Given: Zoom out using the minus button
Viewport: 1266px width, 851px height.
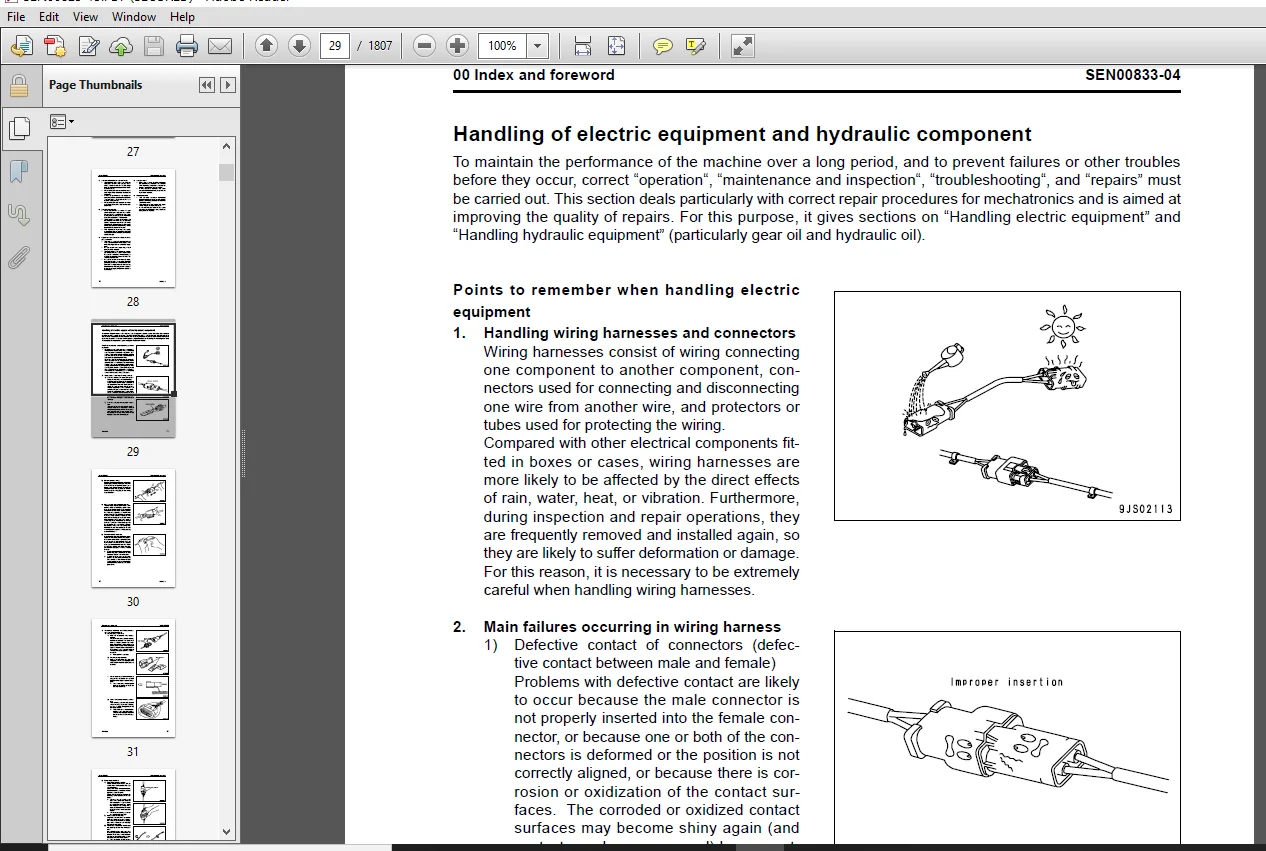Looking at the screenshot, I should tap(424, 46).
